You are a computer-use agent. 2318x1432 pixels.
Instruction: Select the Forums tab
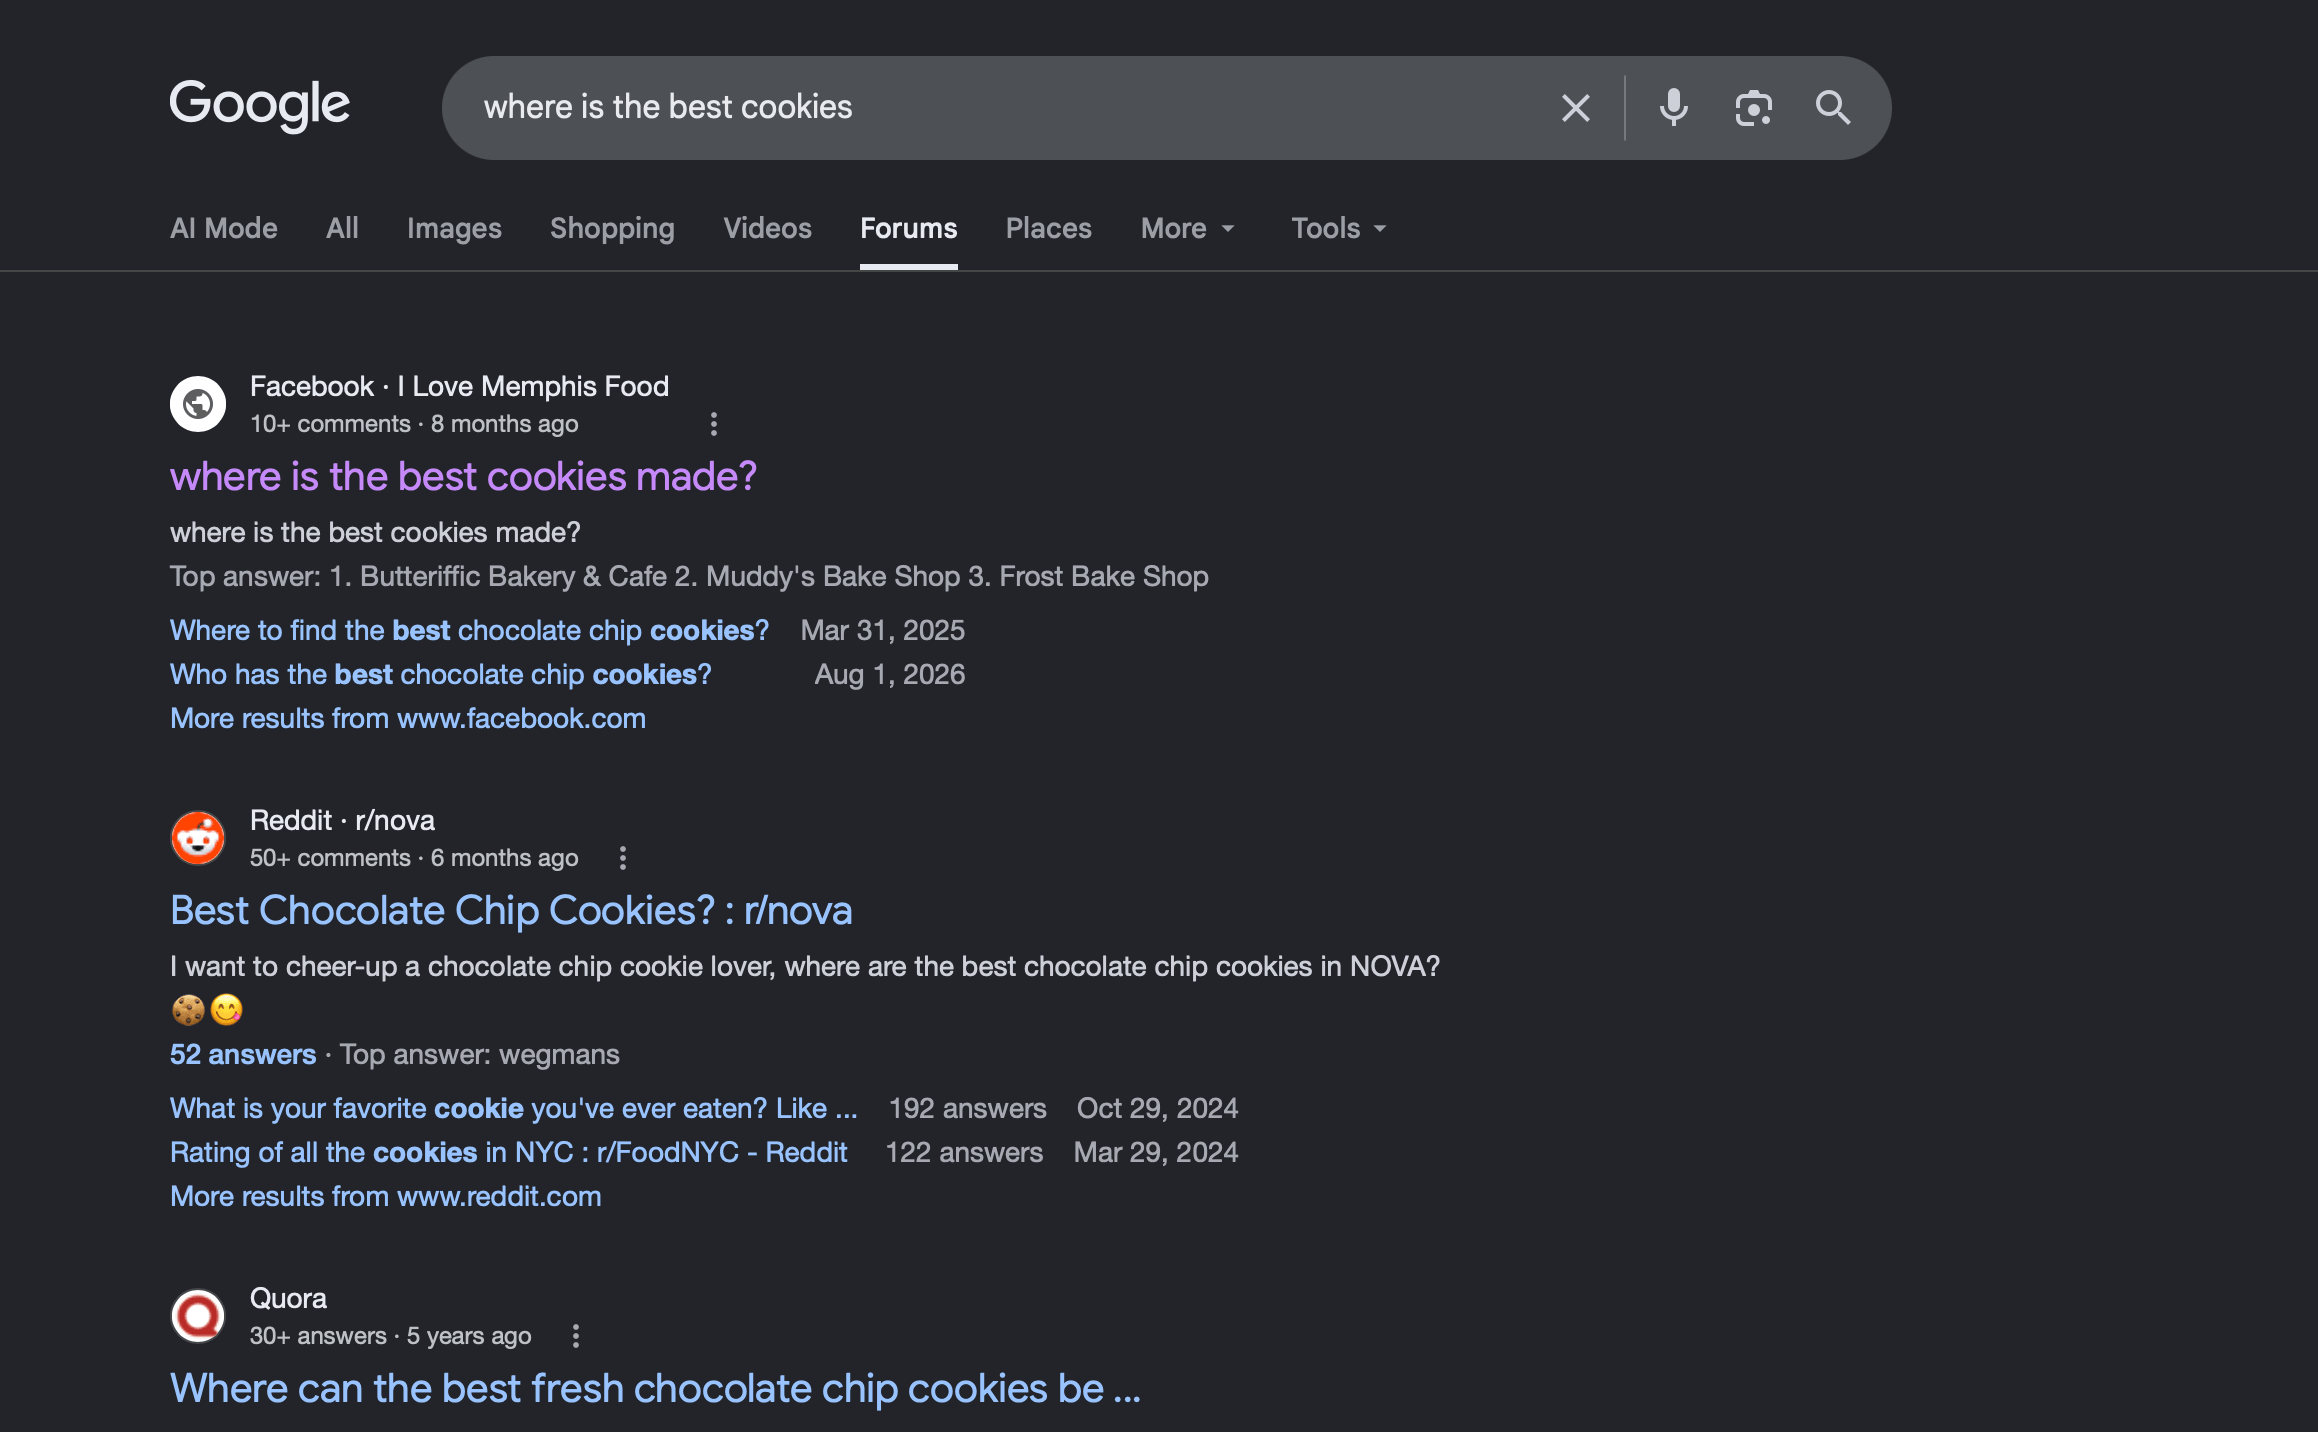coord(909,228)
